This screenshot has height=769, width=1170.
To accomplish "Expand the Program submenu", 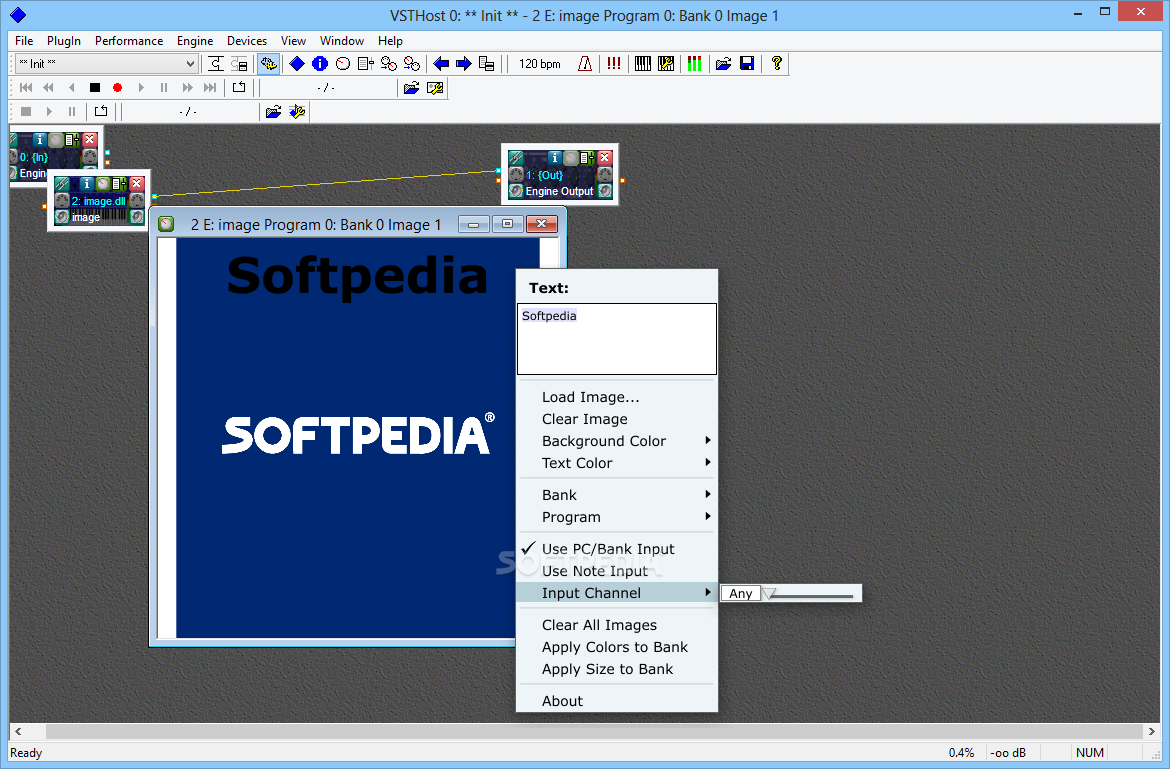I will click(616, 518).
